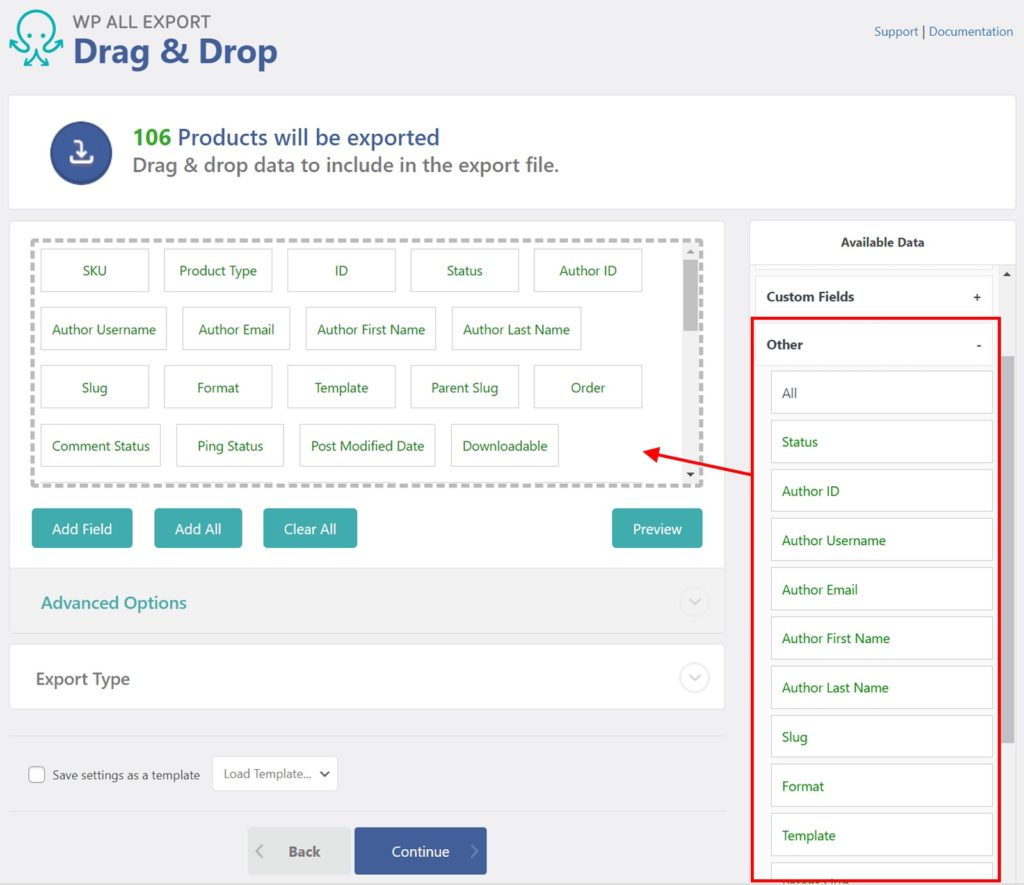Click the Preview button
1024x885 pixels.
(x=657, y=528)
